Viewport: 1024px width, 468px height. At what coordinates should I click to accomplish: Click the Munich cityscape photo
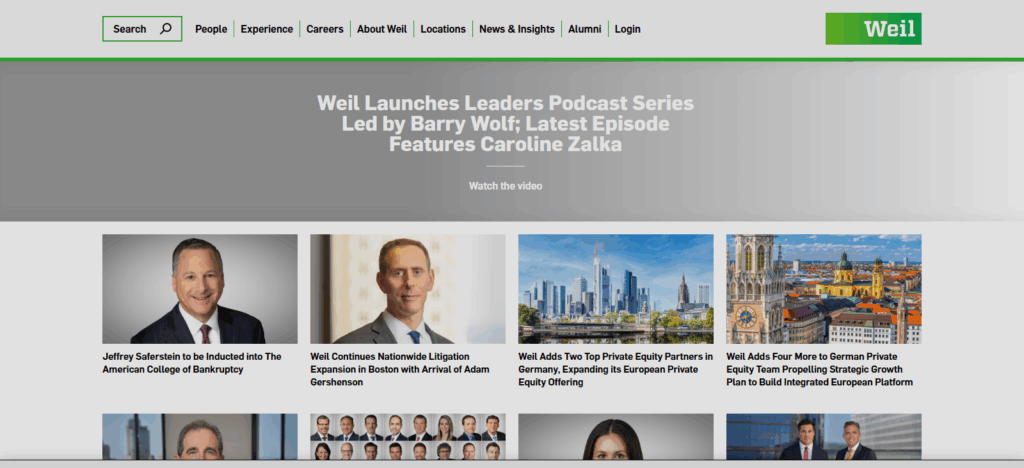coord(824,289)
